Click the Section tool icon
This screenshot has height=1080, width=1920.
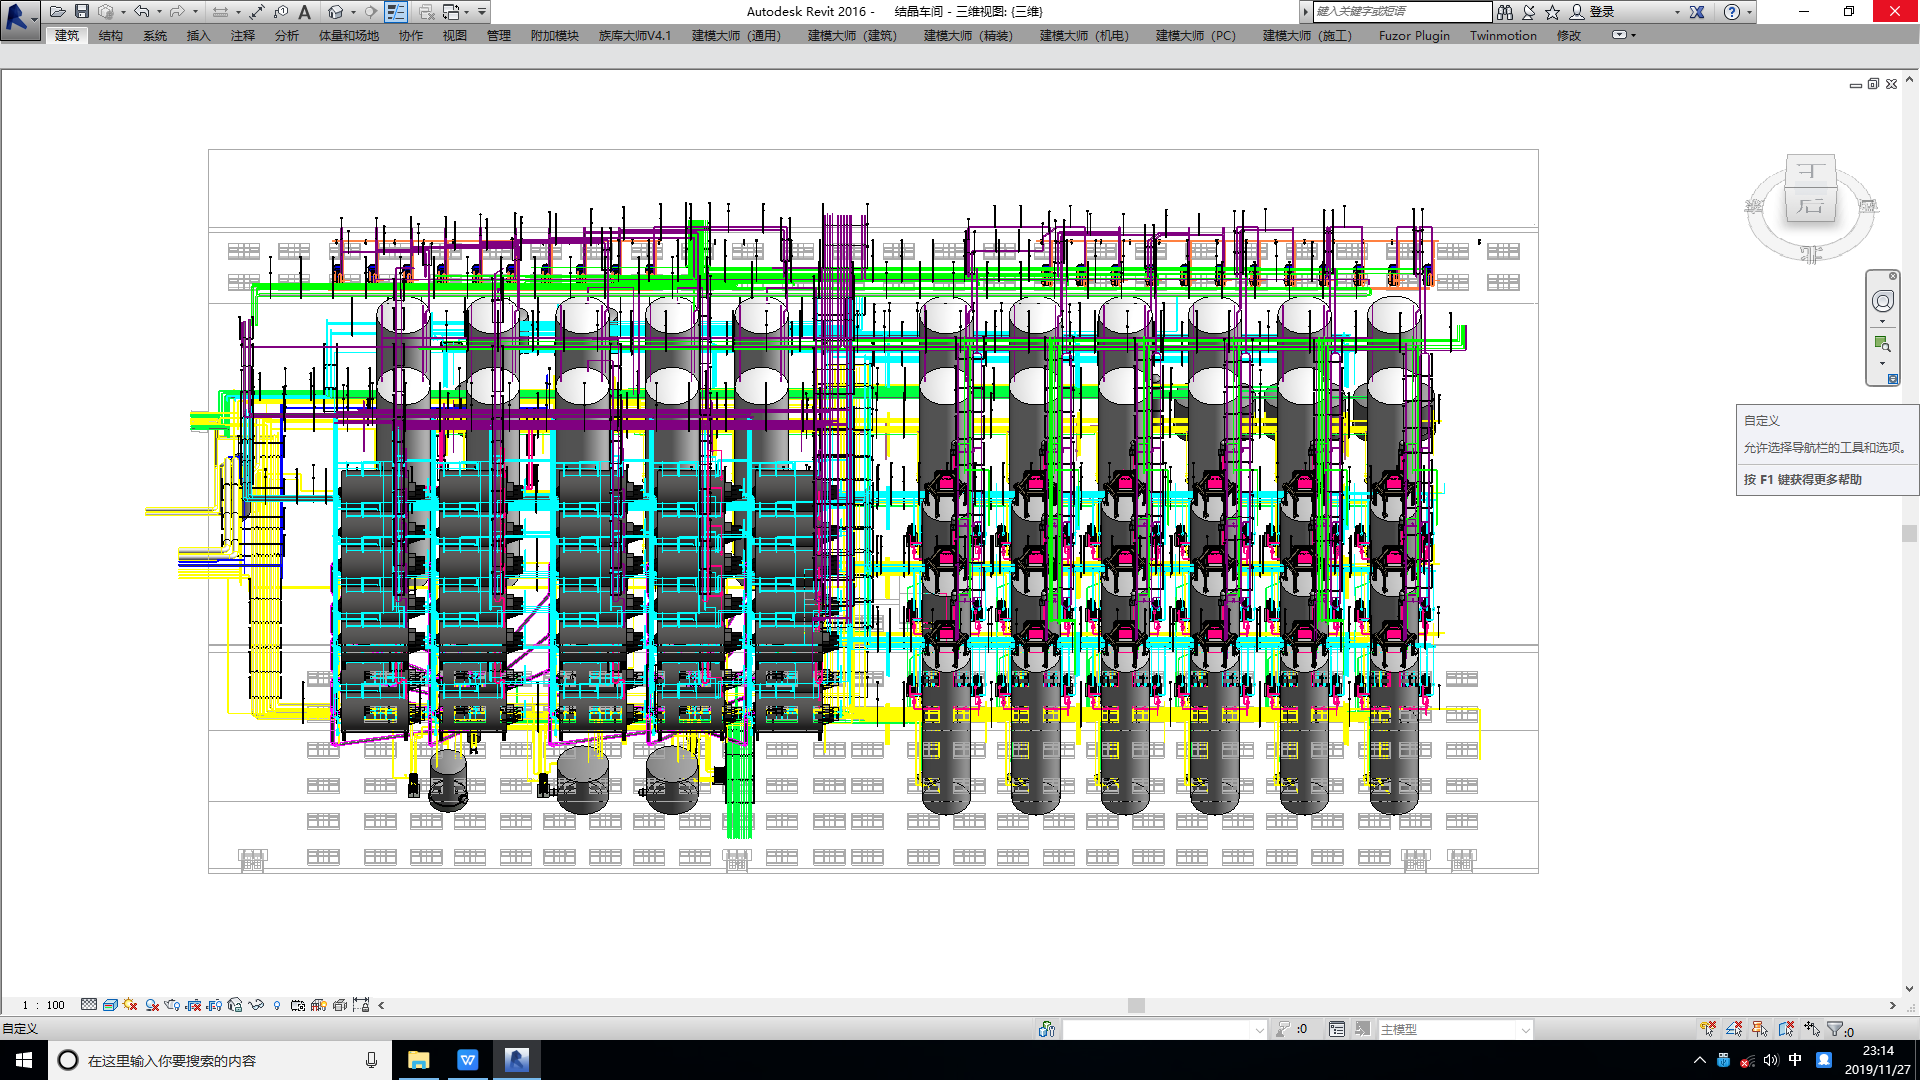[371, 12]
